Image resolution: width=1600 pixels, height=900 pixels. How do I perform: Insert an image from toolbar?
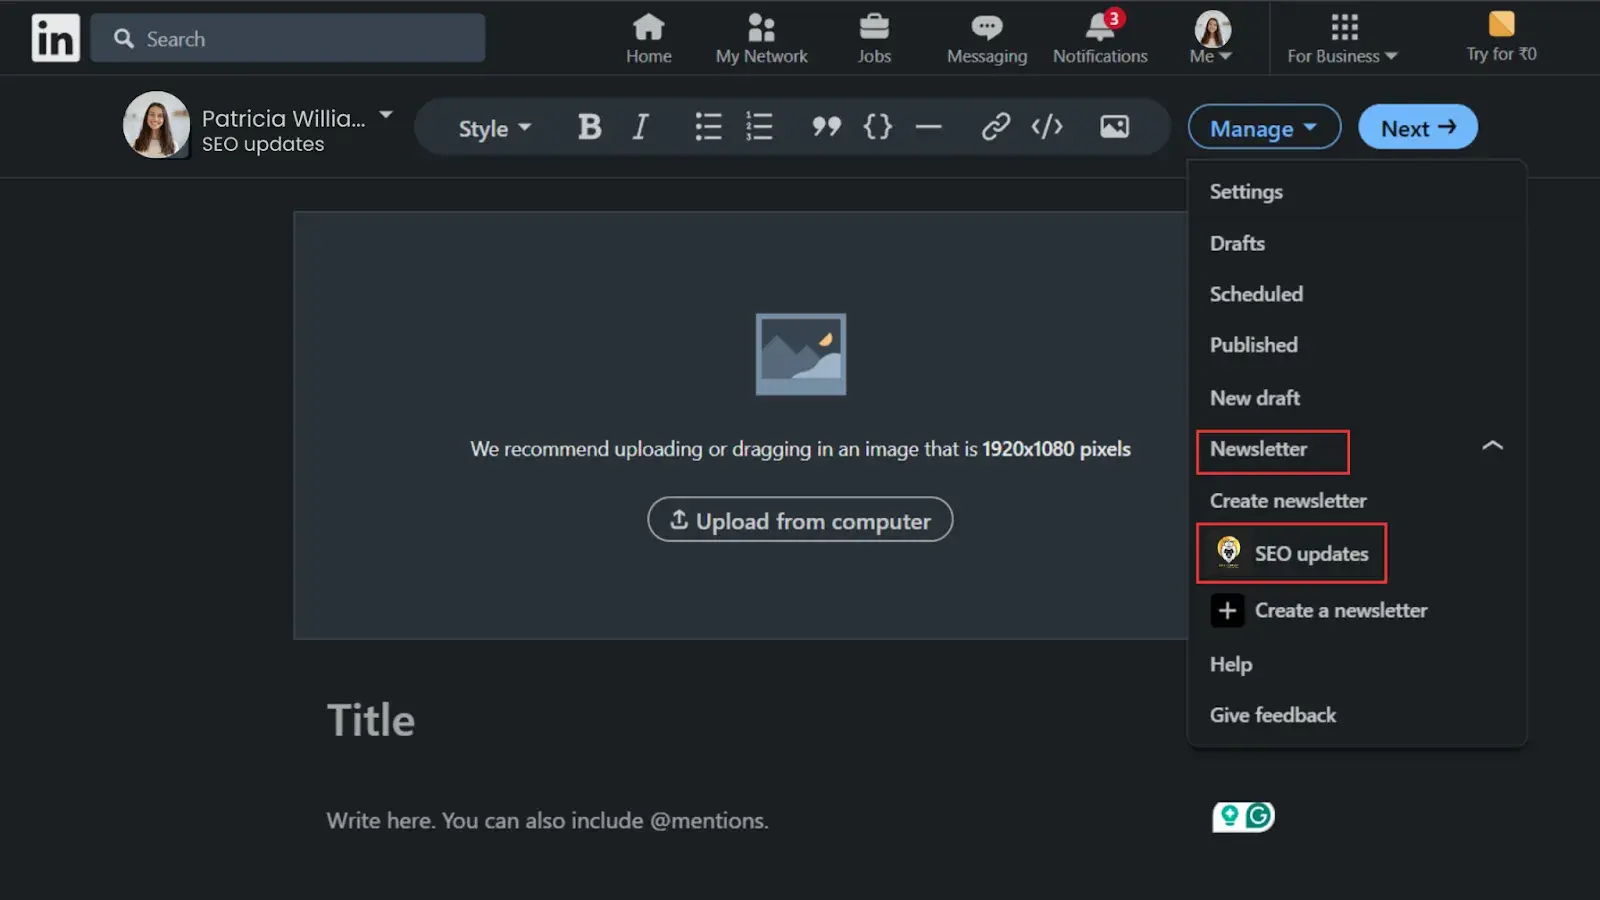click(1114, 127)
